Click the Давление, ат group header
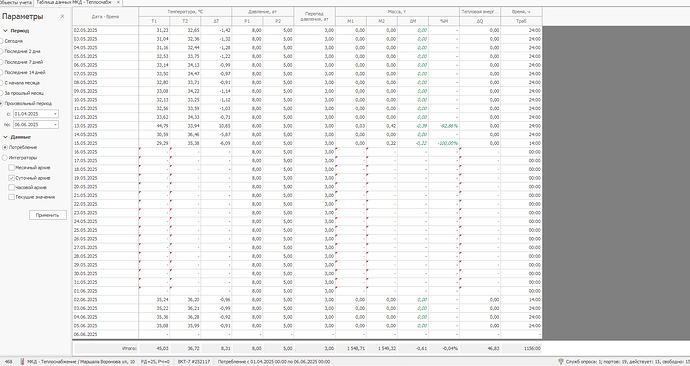 pyautogui.click(x=263, y=12)
